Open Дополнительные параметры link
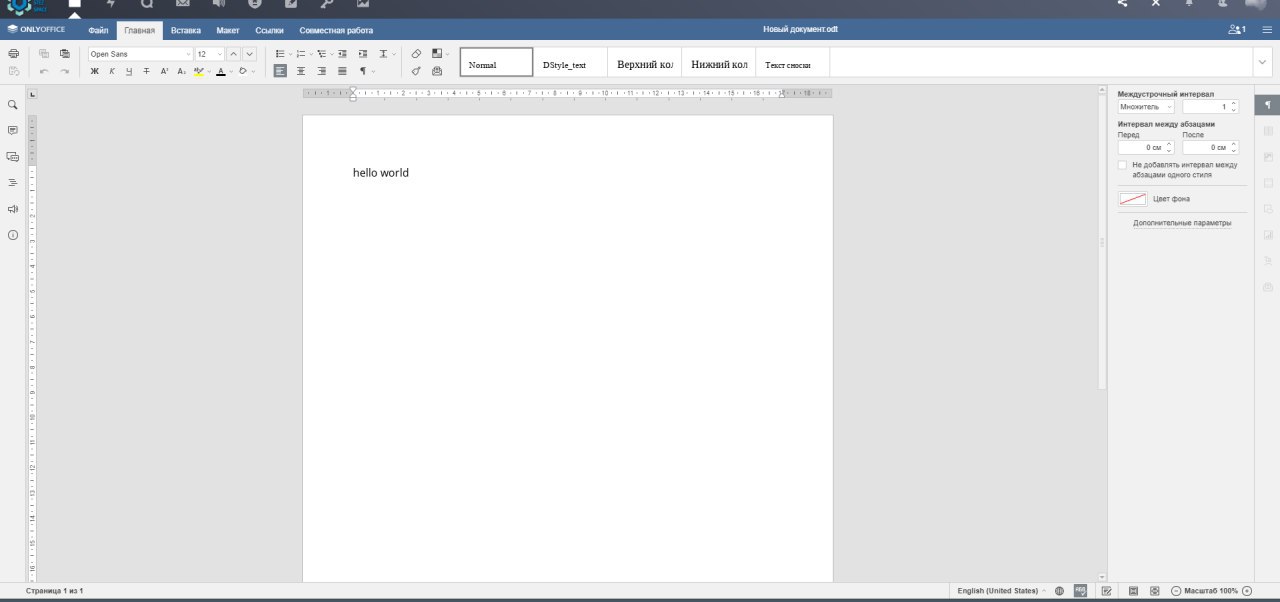Screen dimensions: 1280x602 [1182, 223]
